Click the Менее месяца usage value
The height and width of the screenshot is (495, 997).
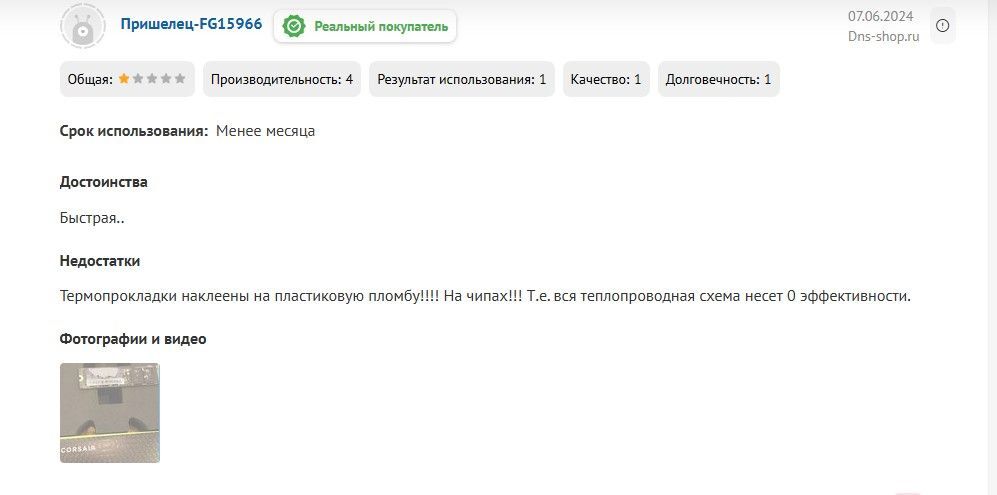pyautogui.click(x=266, y=132)
